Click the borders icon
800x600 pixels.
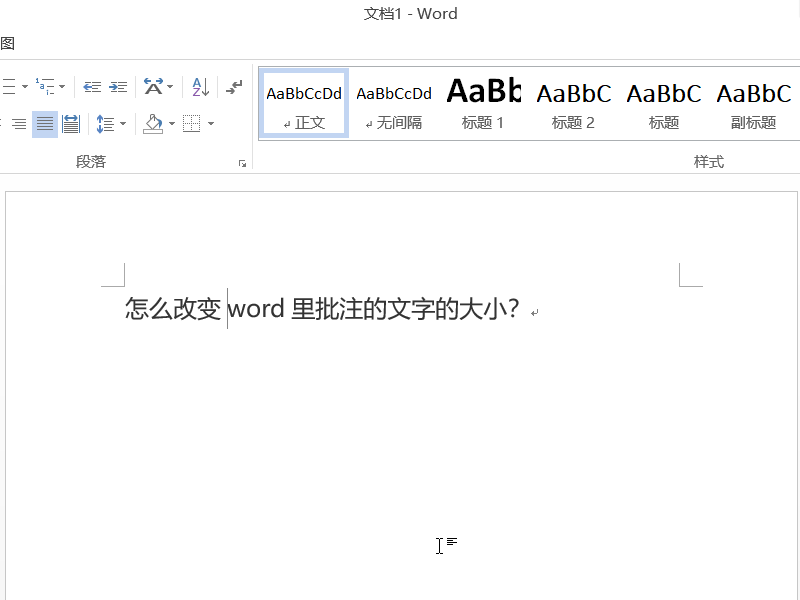click(192, 124)
